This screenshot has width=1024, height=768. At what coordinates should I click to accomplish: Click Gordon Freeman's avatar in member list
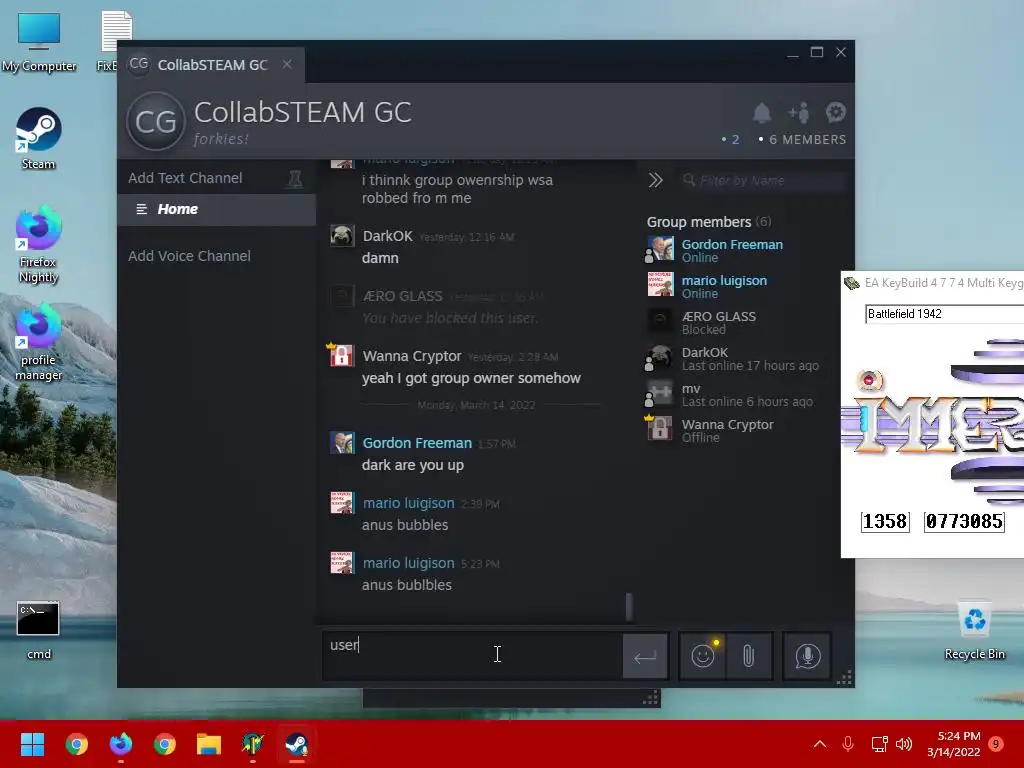[660, 249]
